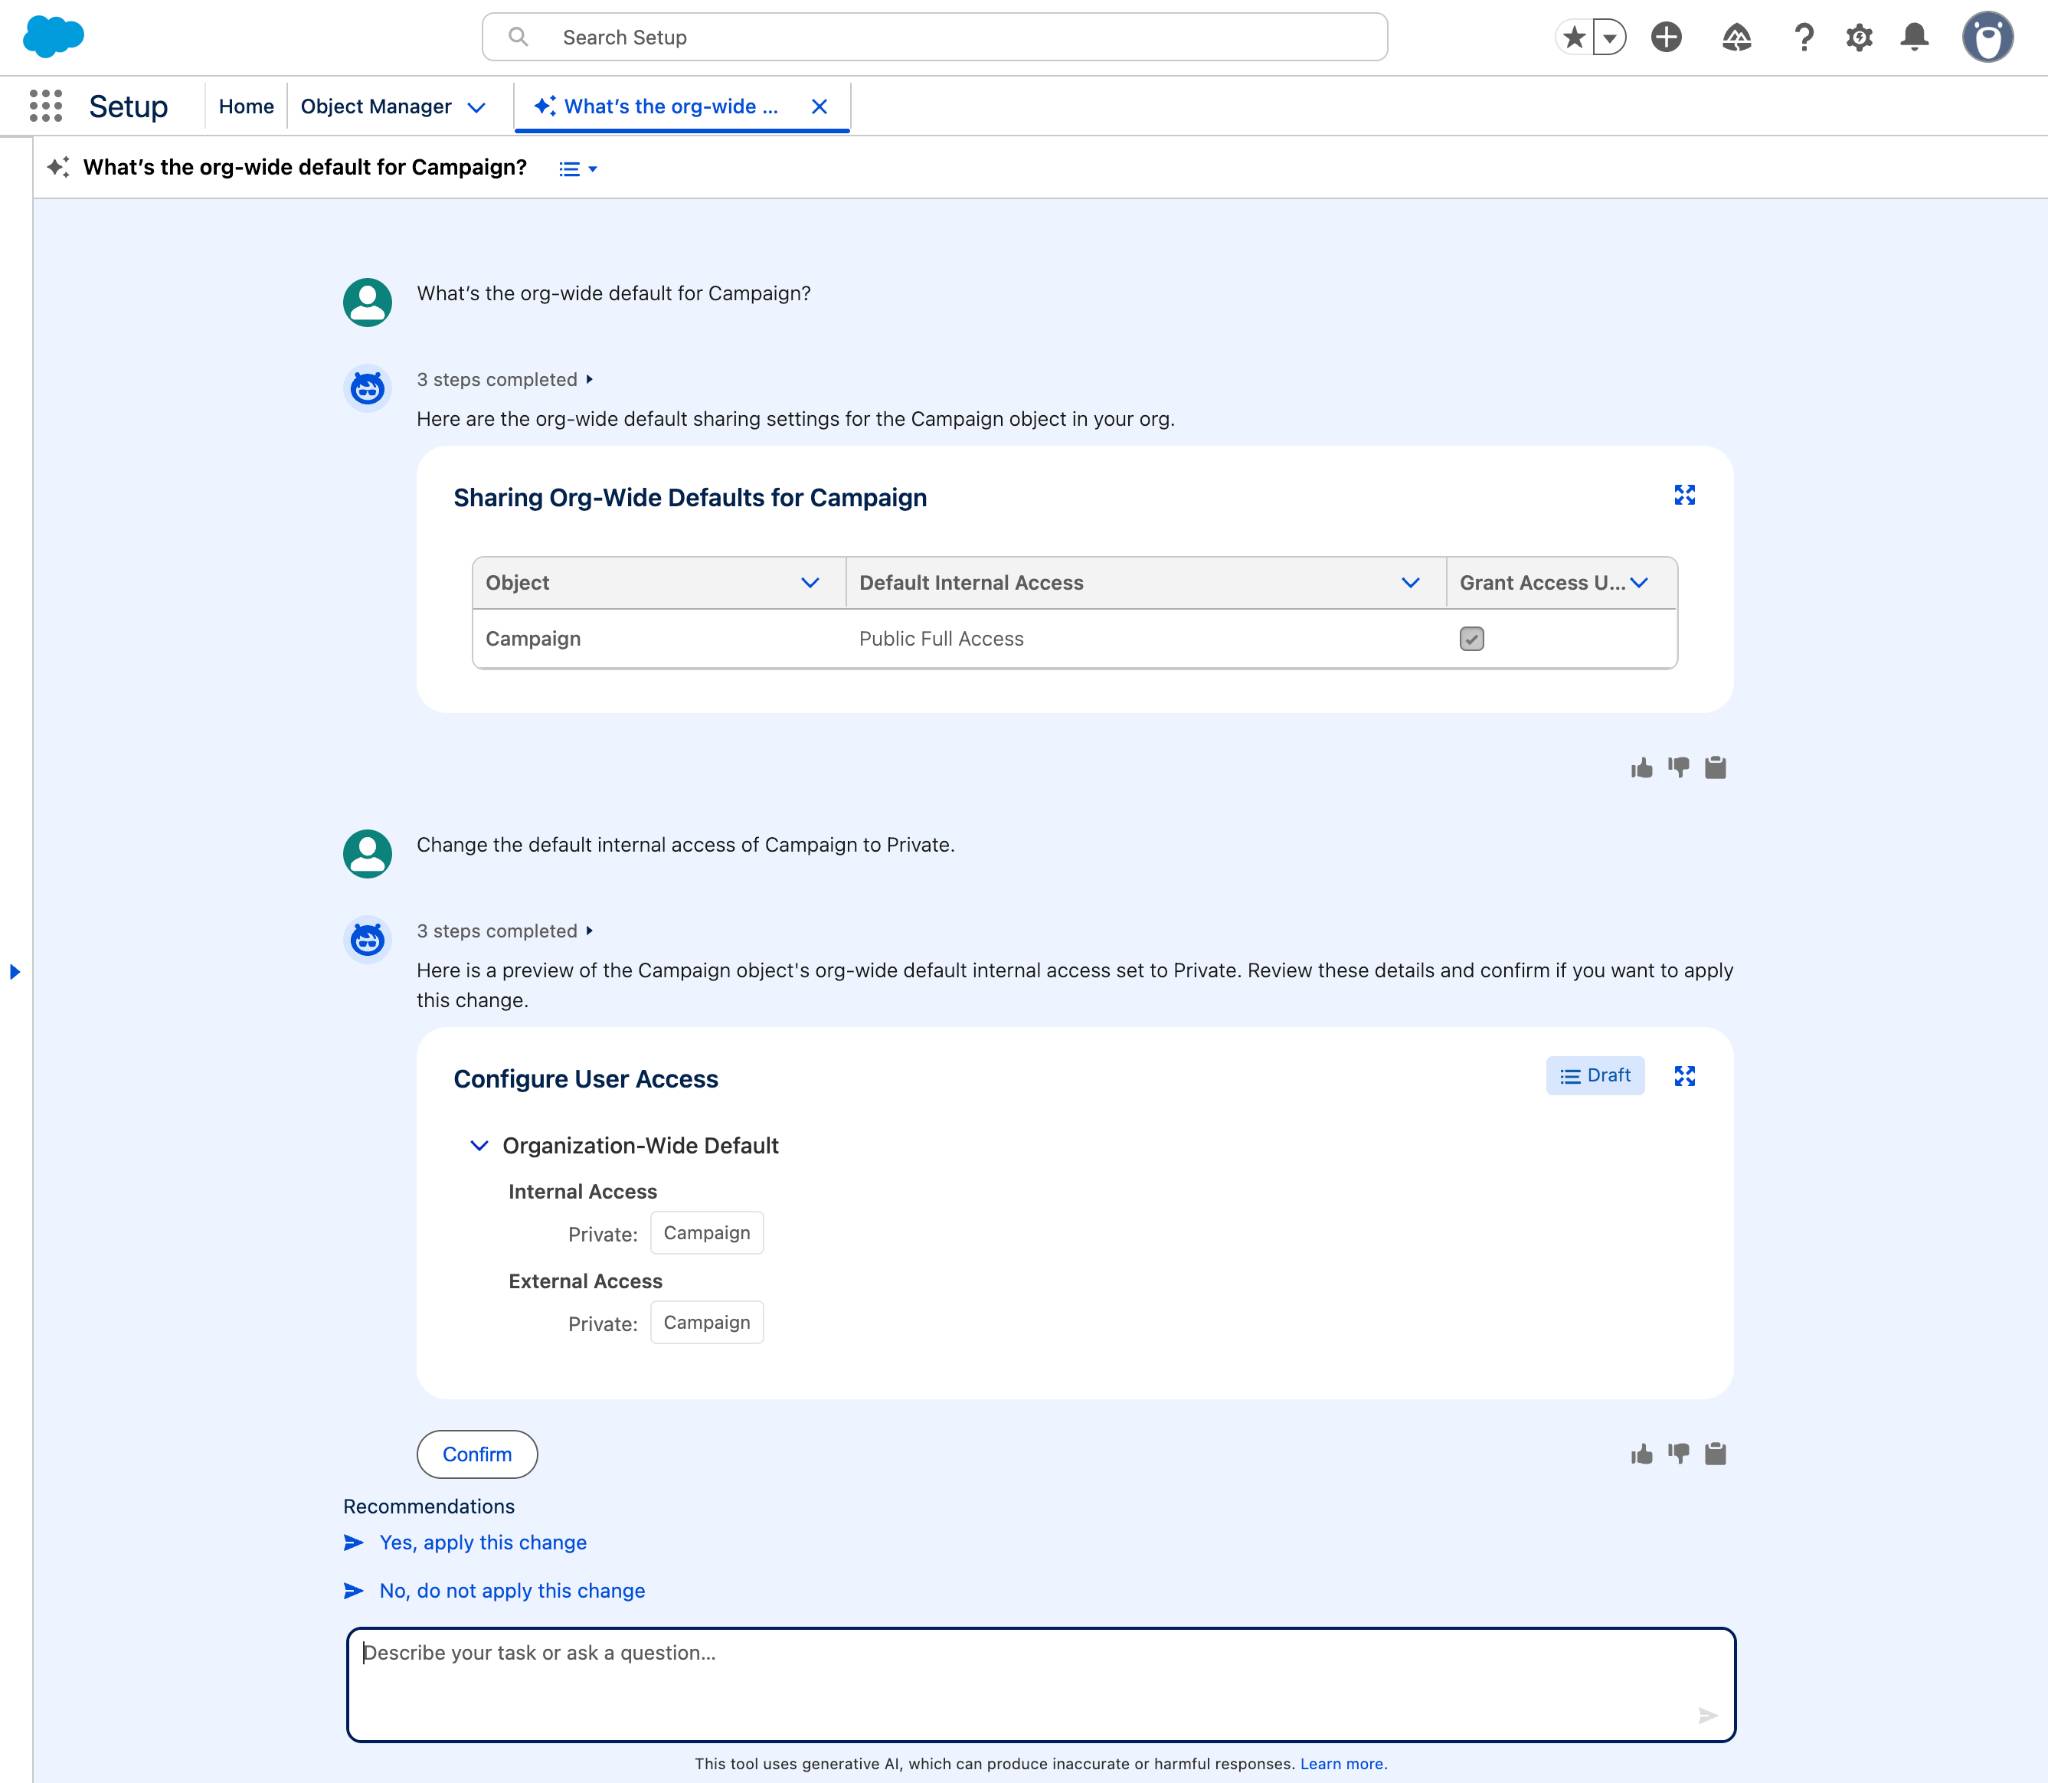Thumbs down the second agent response
This screenshot has height=1783, width=2048.
pyautogui.click(x=1679, y=1454)
